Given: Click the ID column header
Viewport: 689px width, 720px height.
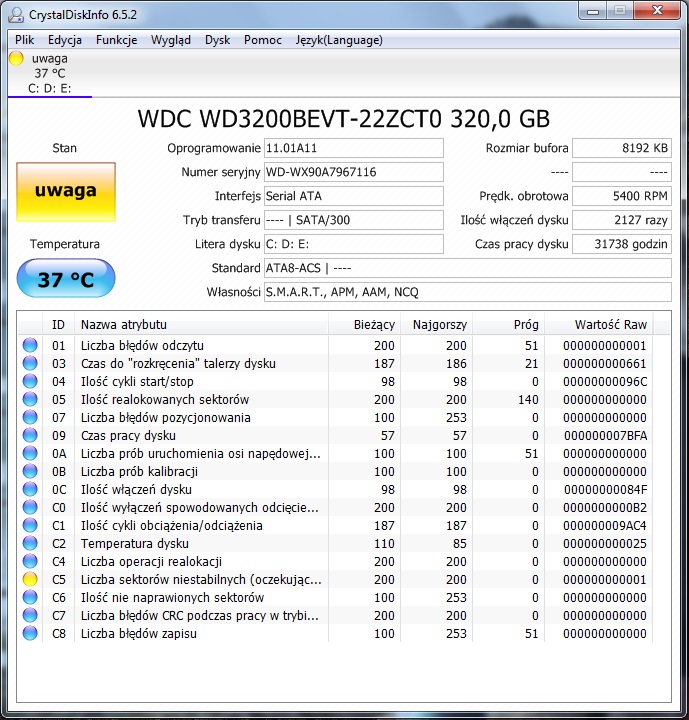Looking at the screenshot, I should pos(58,325).
